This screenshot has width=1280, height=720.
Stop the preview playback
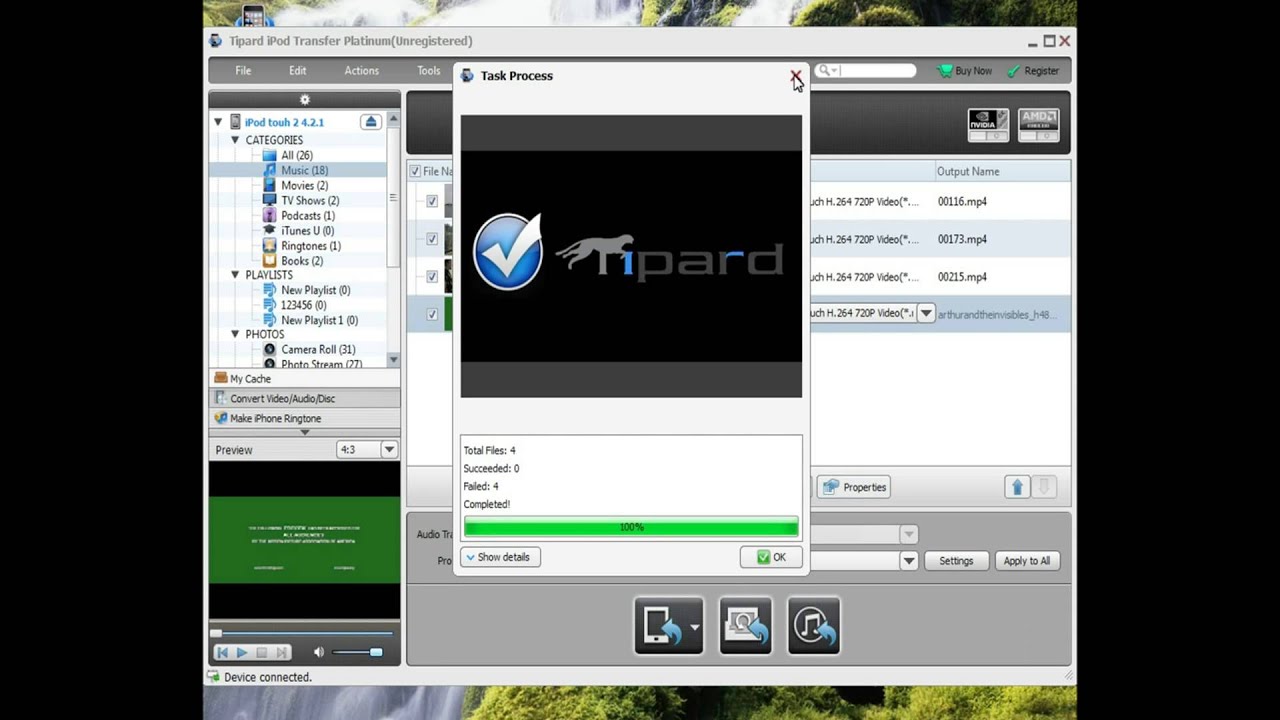click(x=262, y=652)
